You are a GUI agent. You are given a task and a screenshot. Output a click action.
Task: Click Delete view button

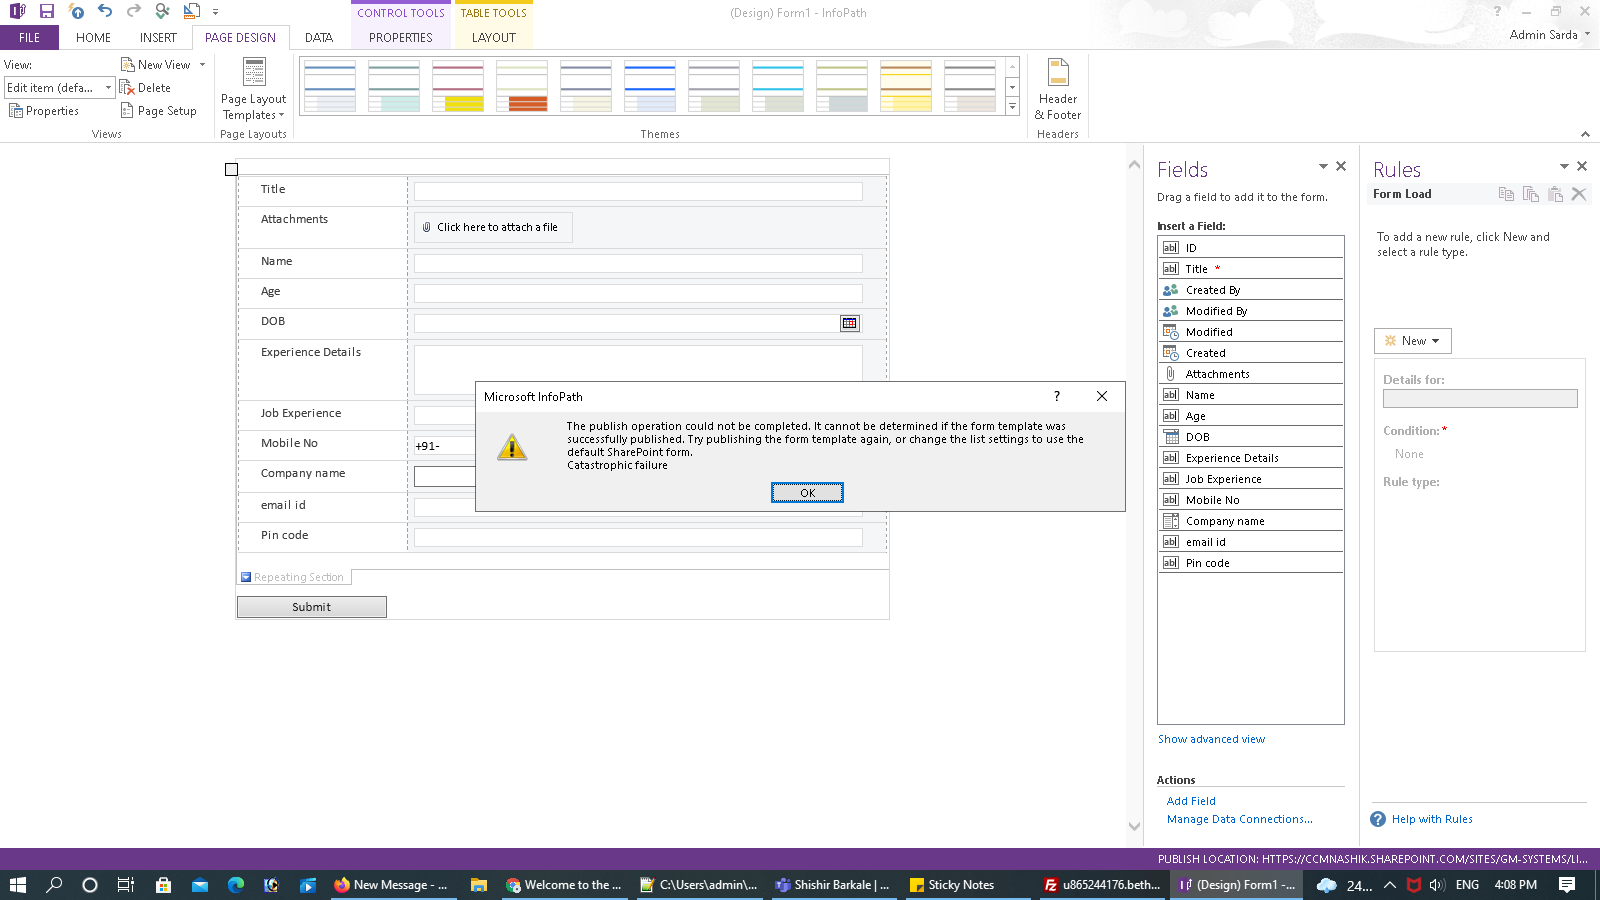click(146, 88)
